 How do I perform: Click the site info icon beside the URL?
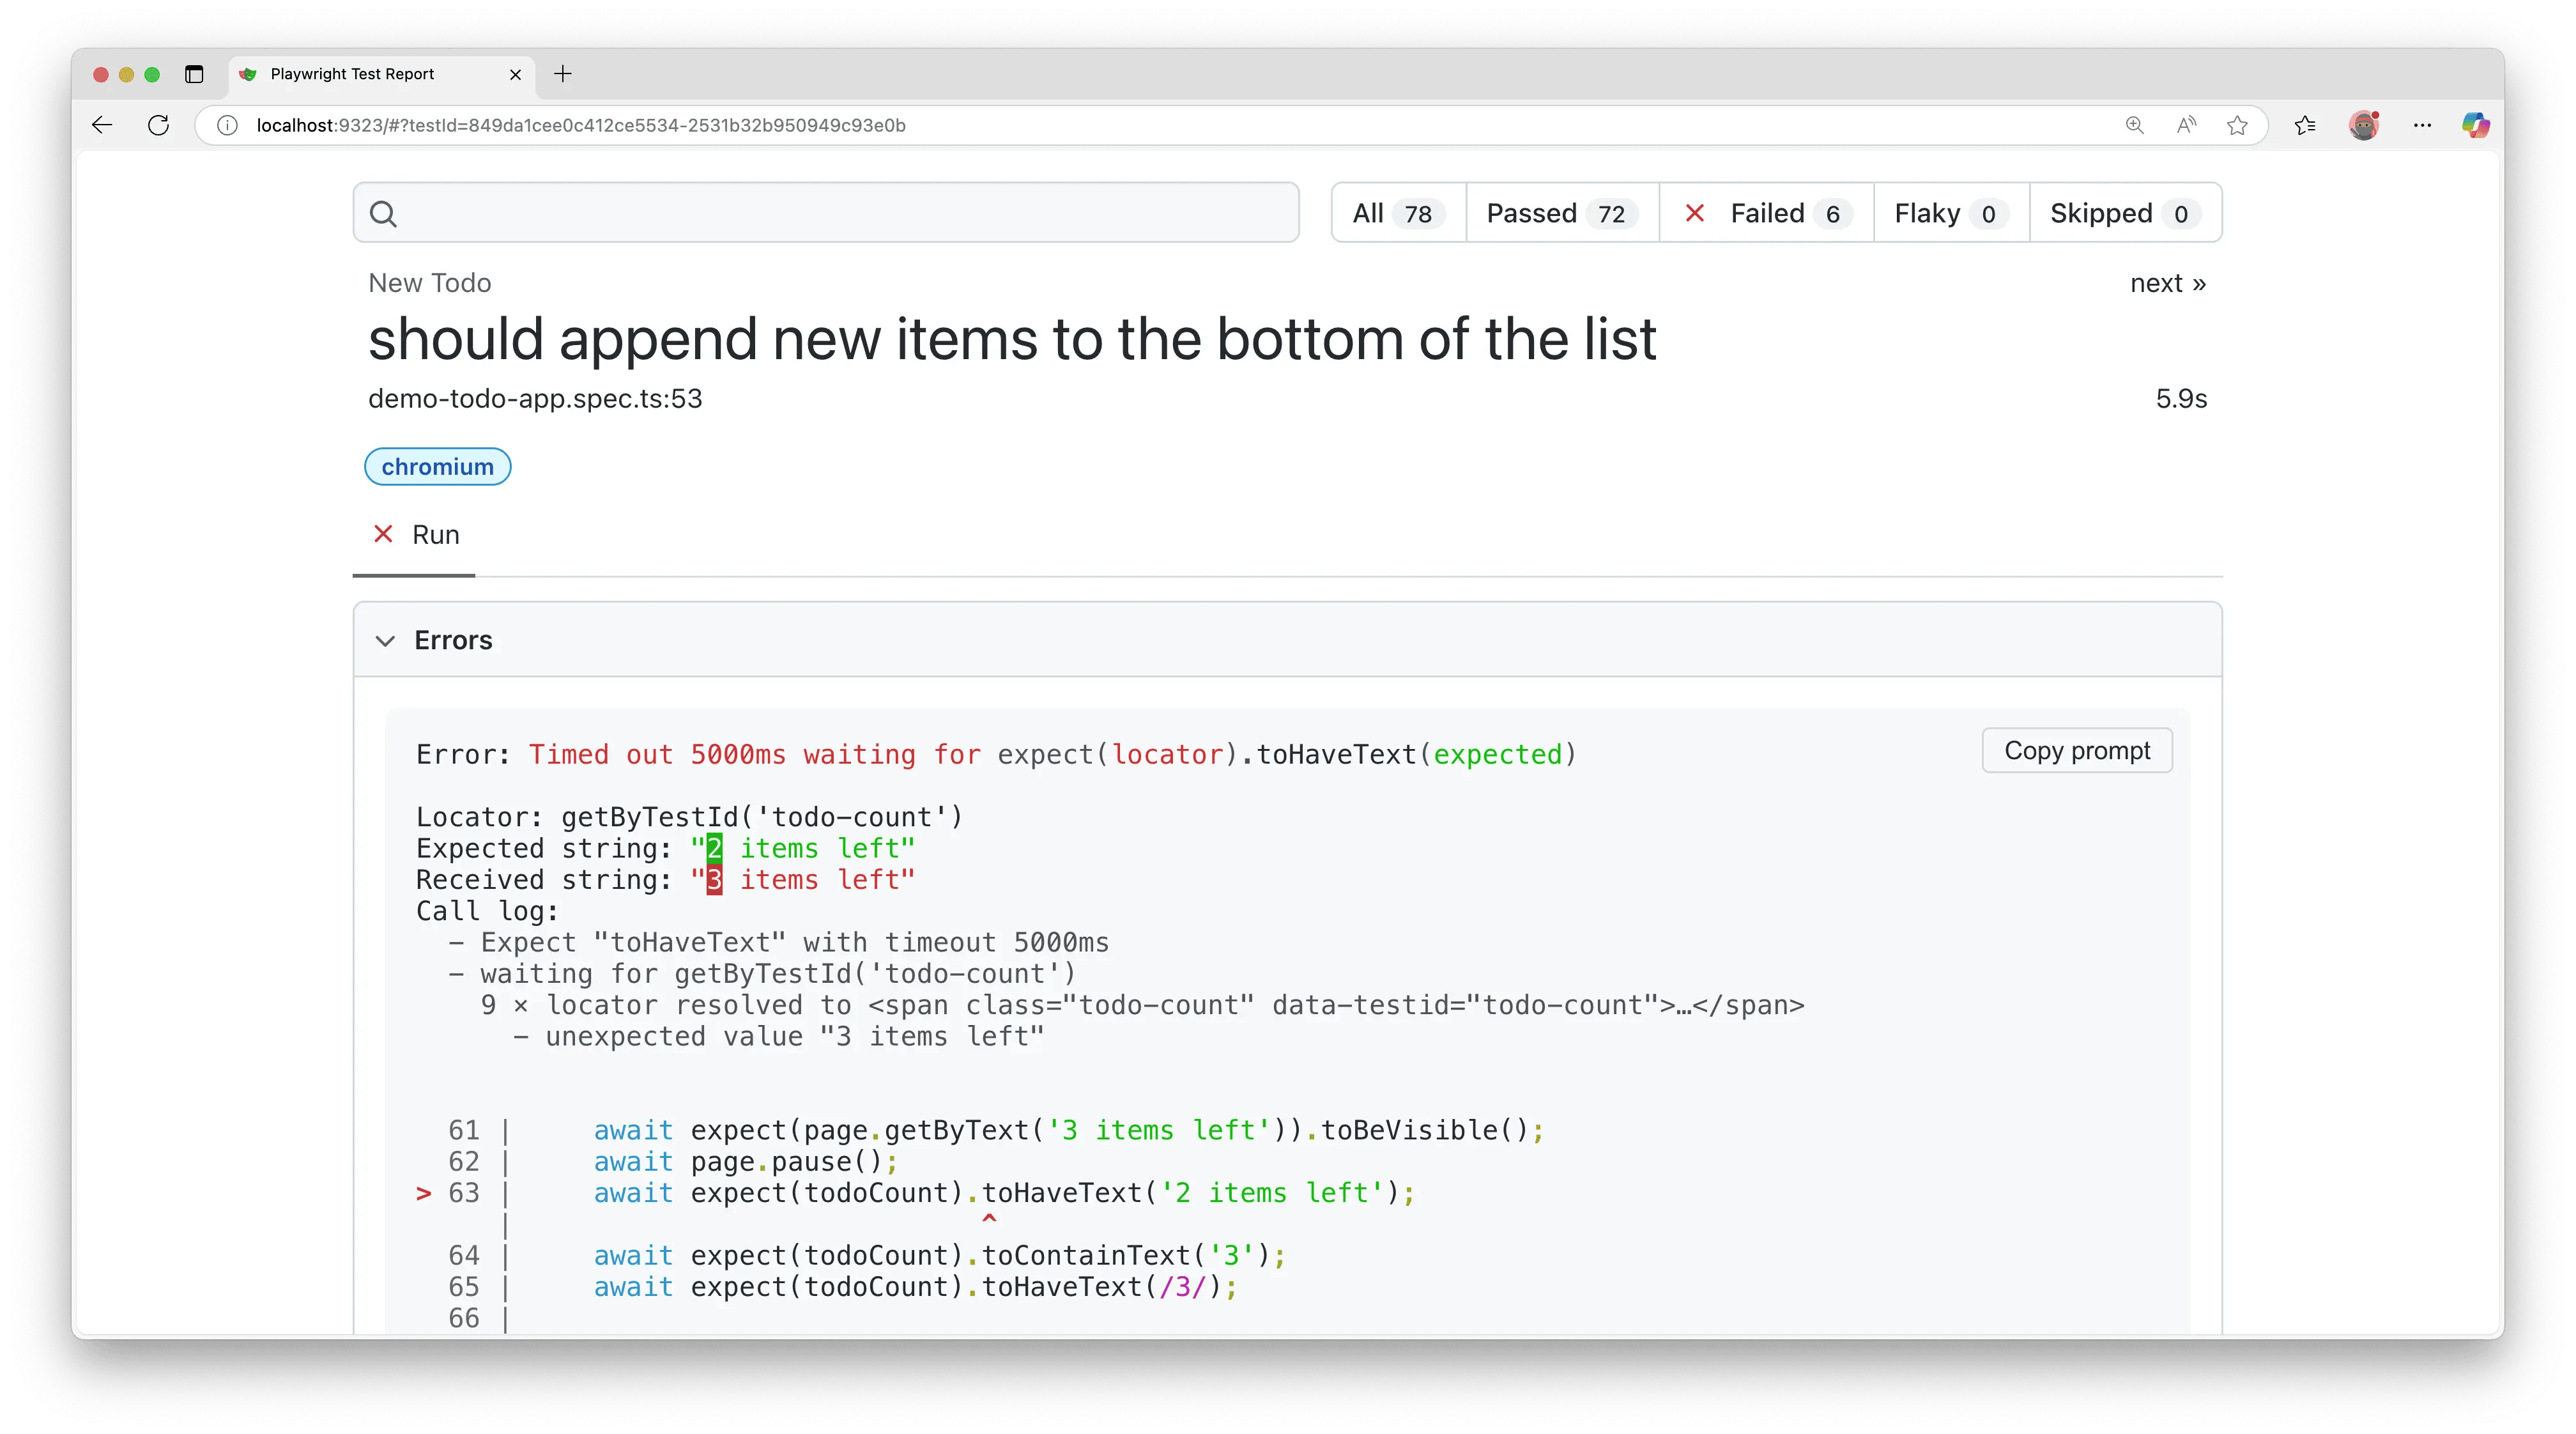[x=227, y=125]
